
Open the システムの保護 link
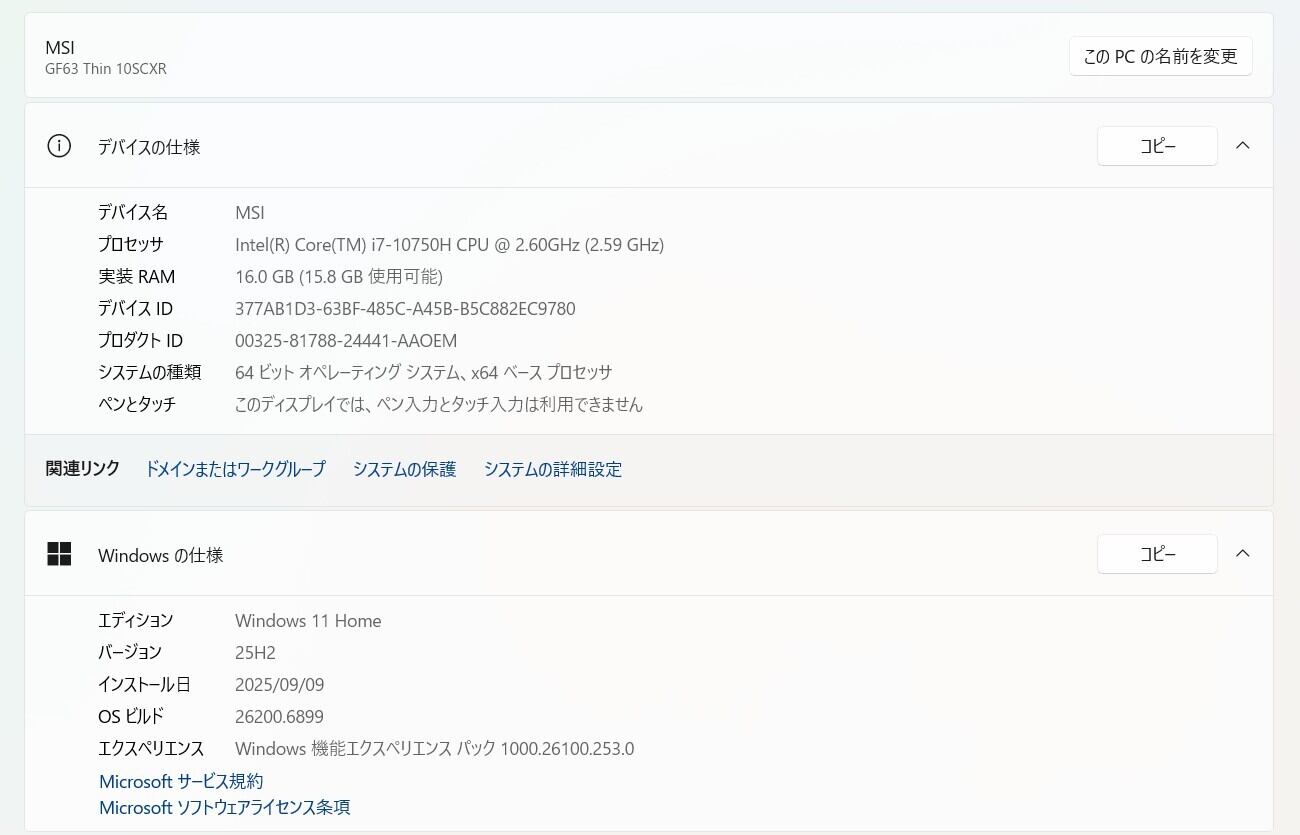tap(404, 469)
